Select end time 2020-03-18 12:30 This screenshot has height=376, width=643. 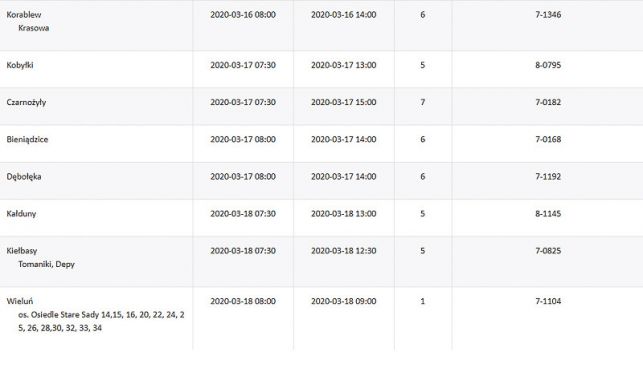click(x=344, y=251)
